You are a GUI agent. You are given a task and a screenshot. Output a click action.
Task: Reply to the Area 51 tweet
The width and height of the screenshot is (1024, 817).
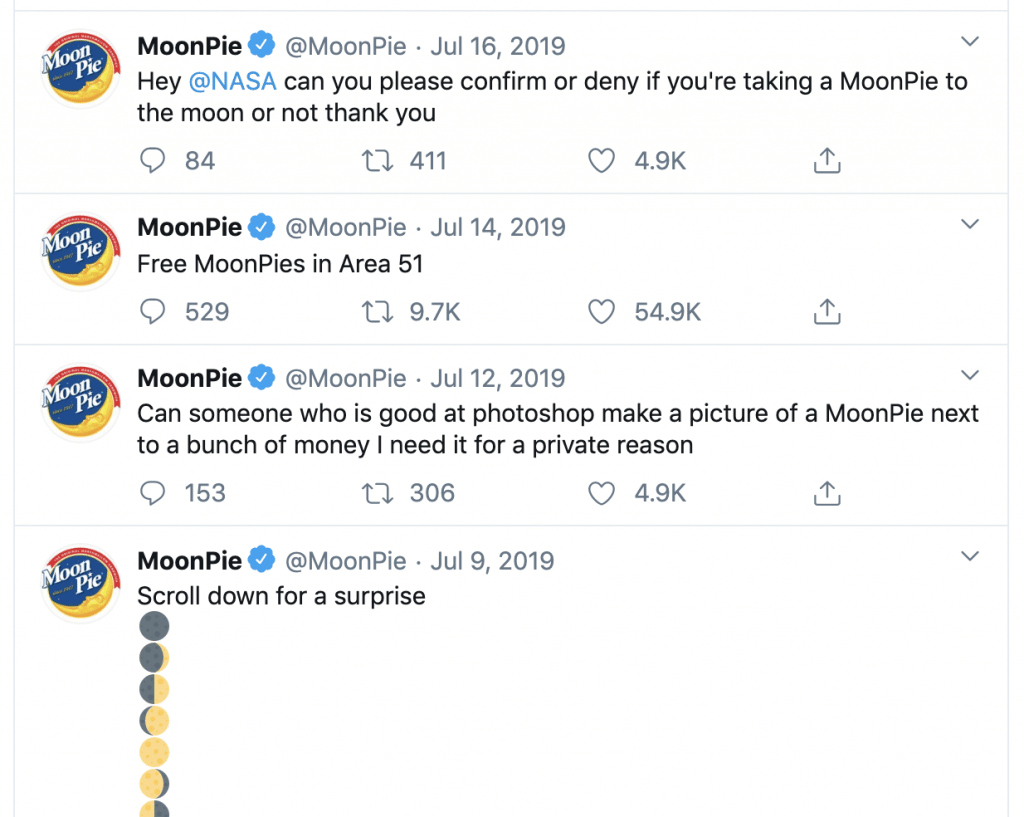[152, 313]
